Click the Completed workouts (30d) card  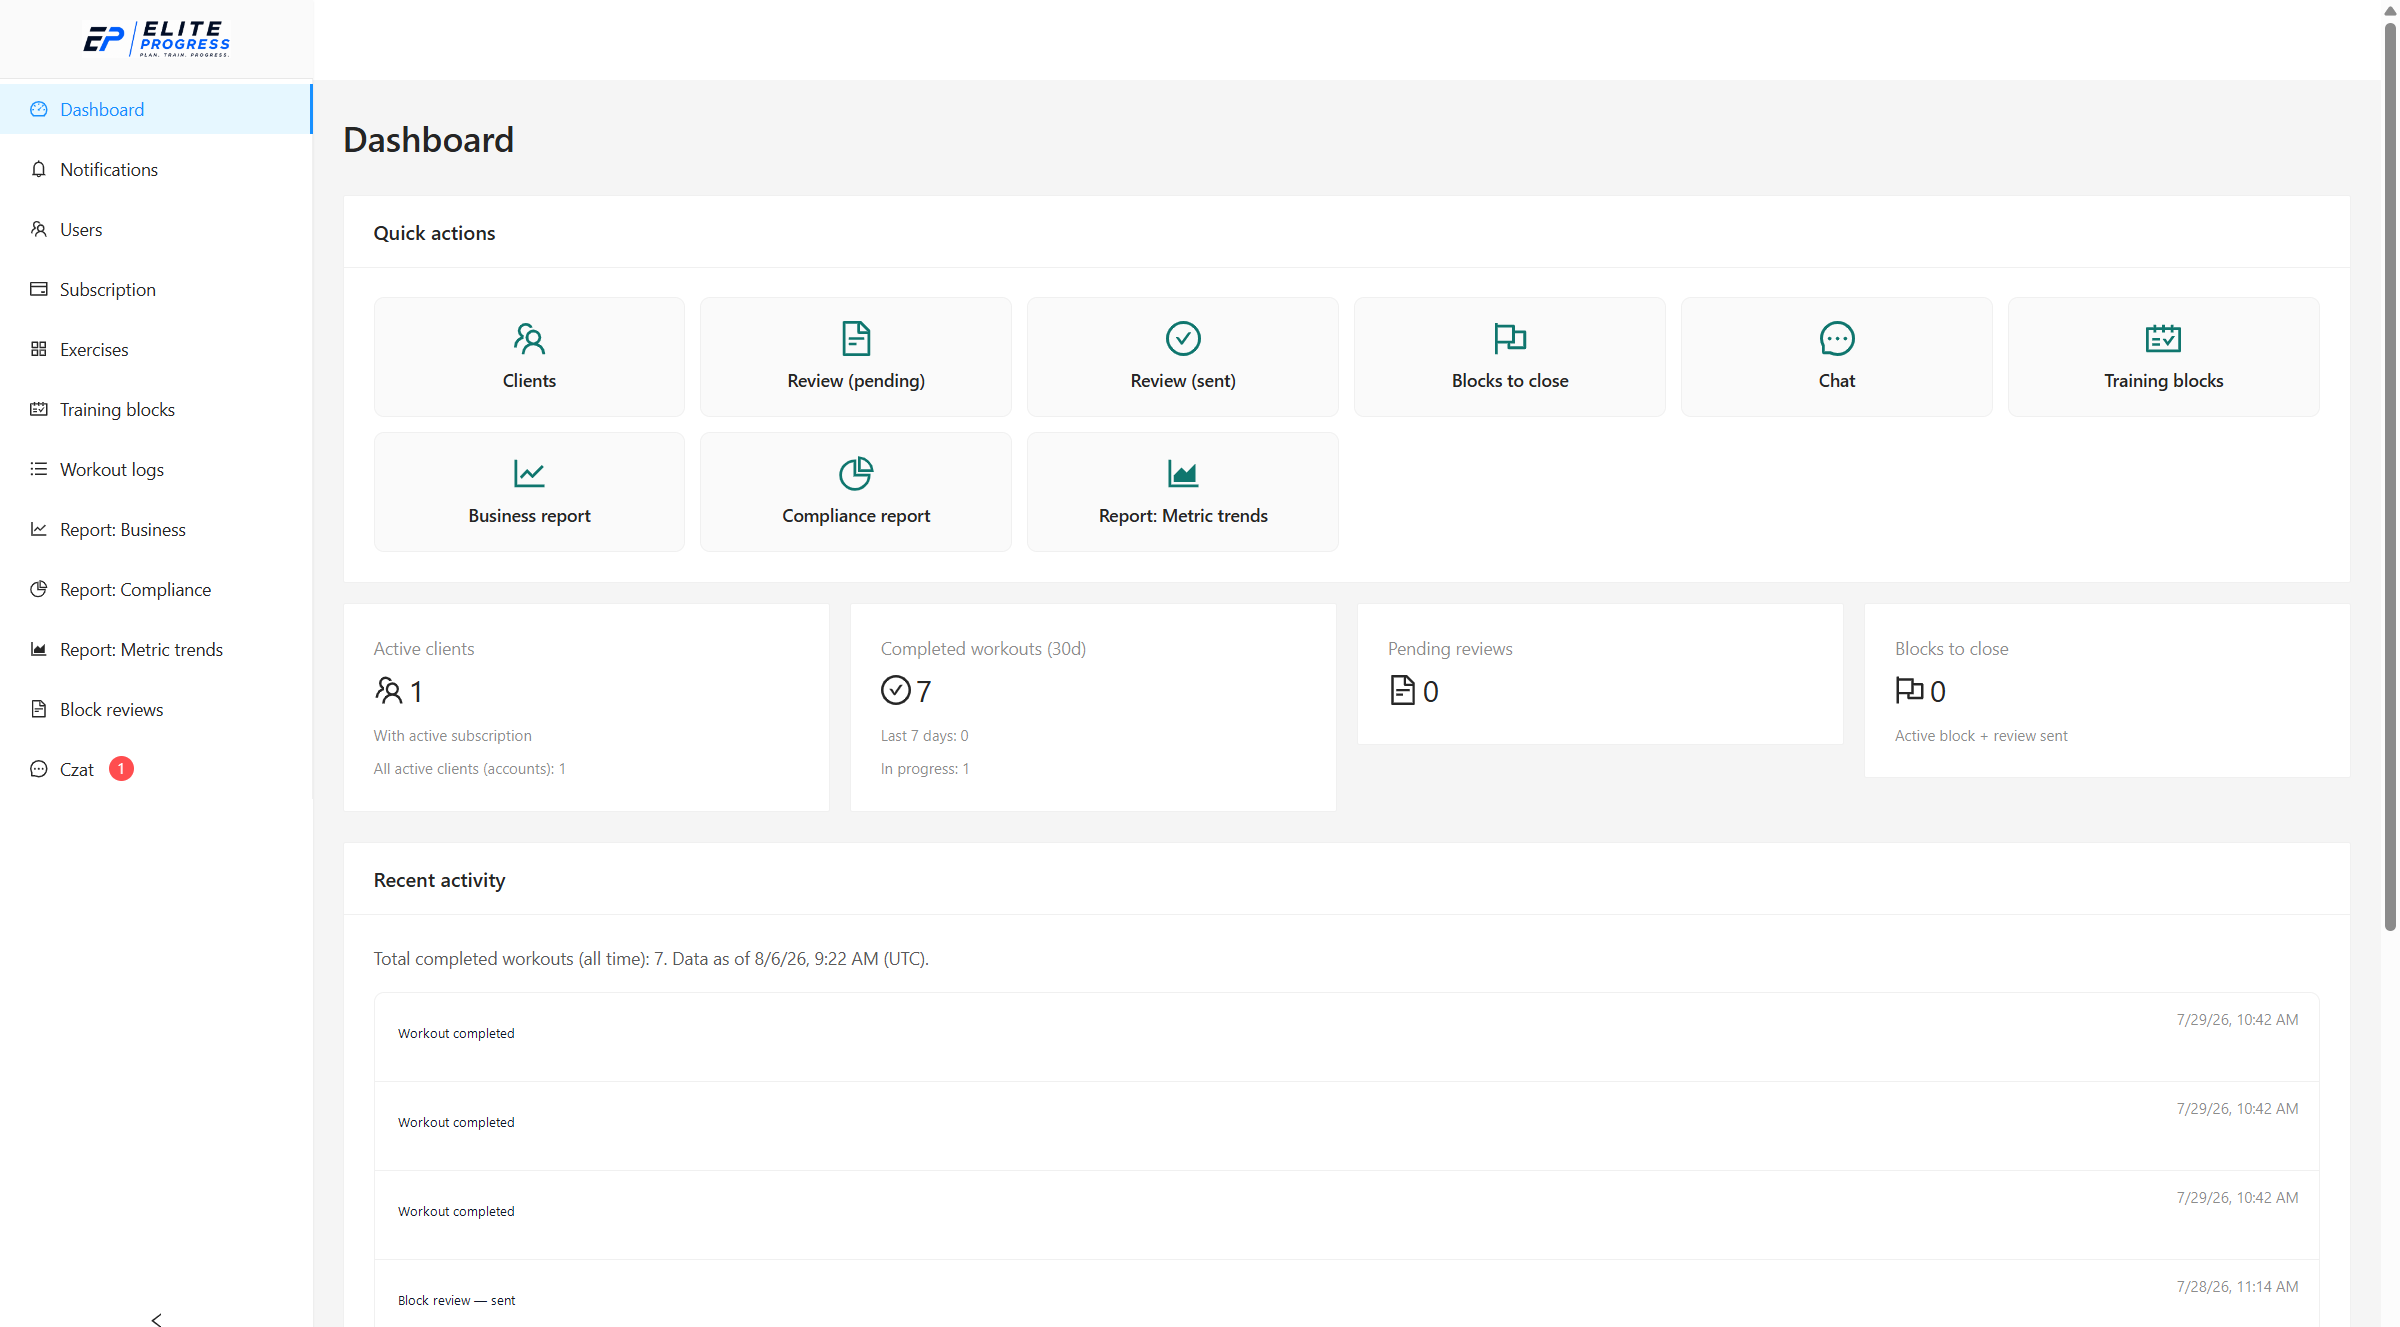[1093, 707]
